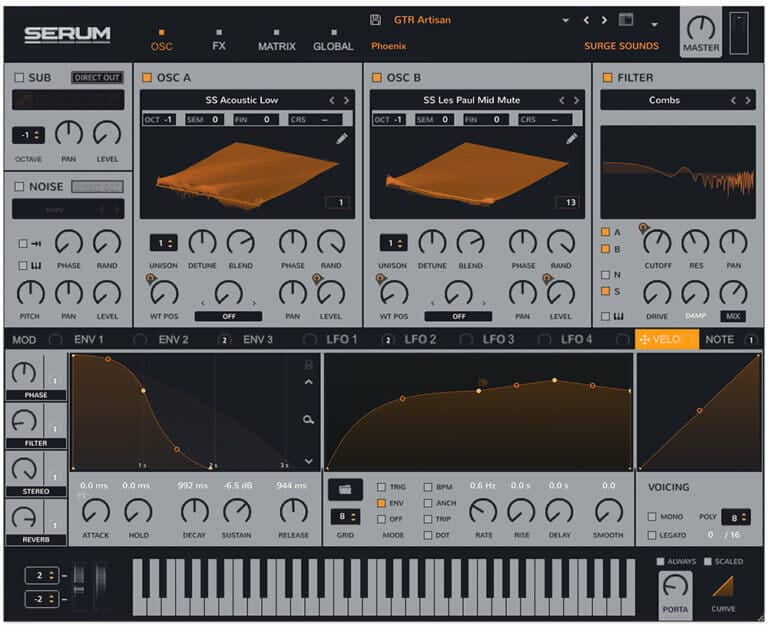
Task: Click the envelope lock icon
Action: 308,365
